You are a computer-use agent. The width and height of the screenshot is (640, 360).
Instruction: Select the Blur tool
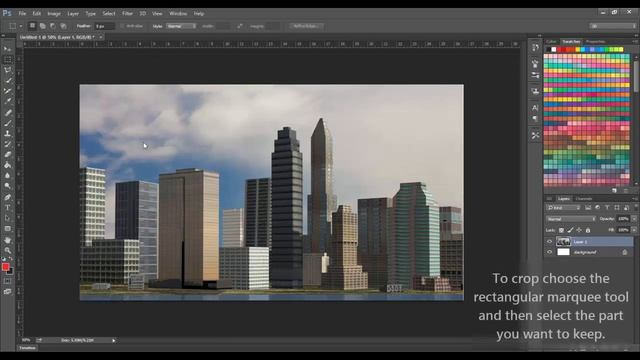click(7, 176)
